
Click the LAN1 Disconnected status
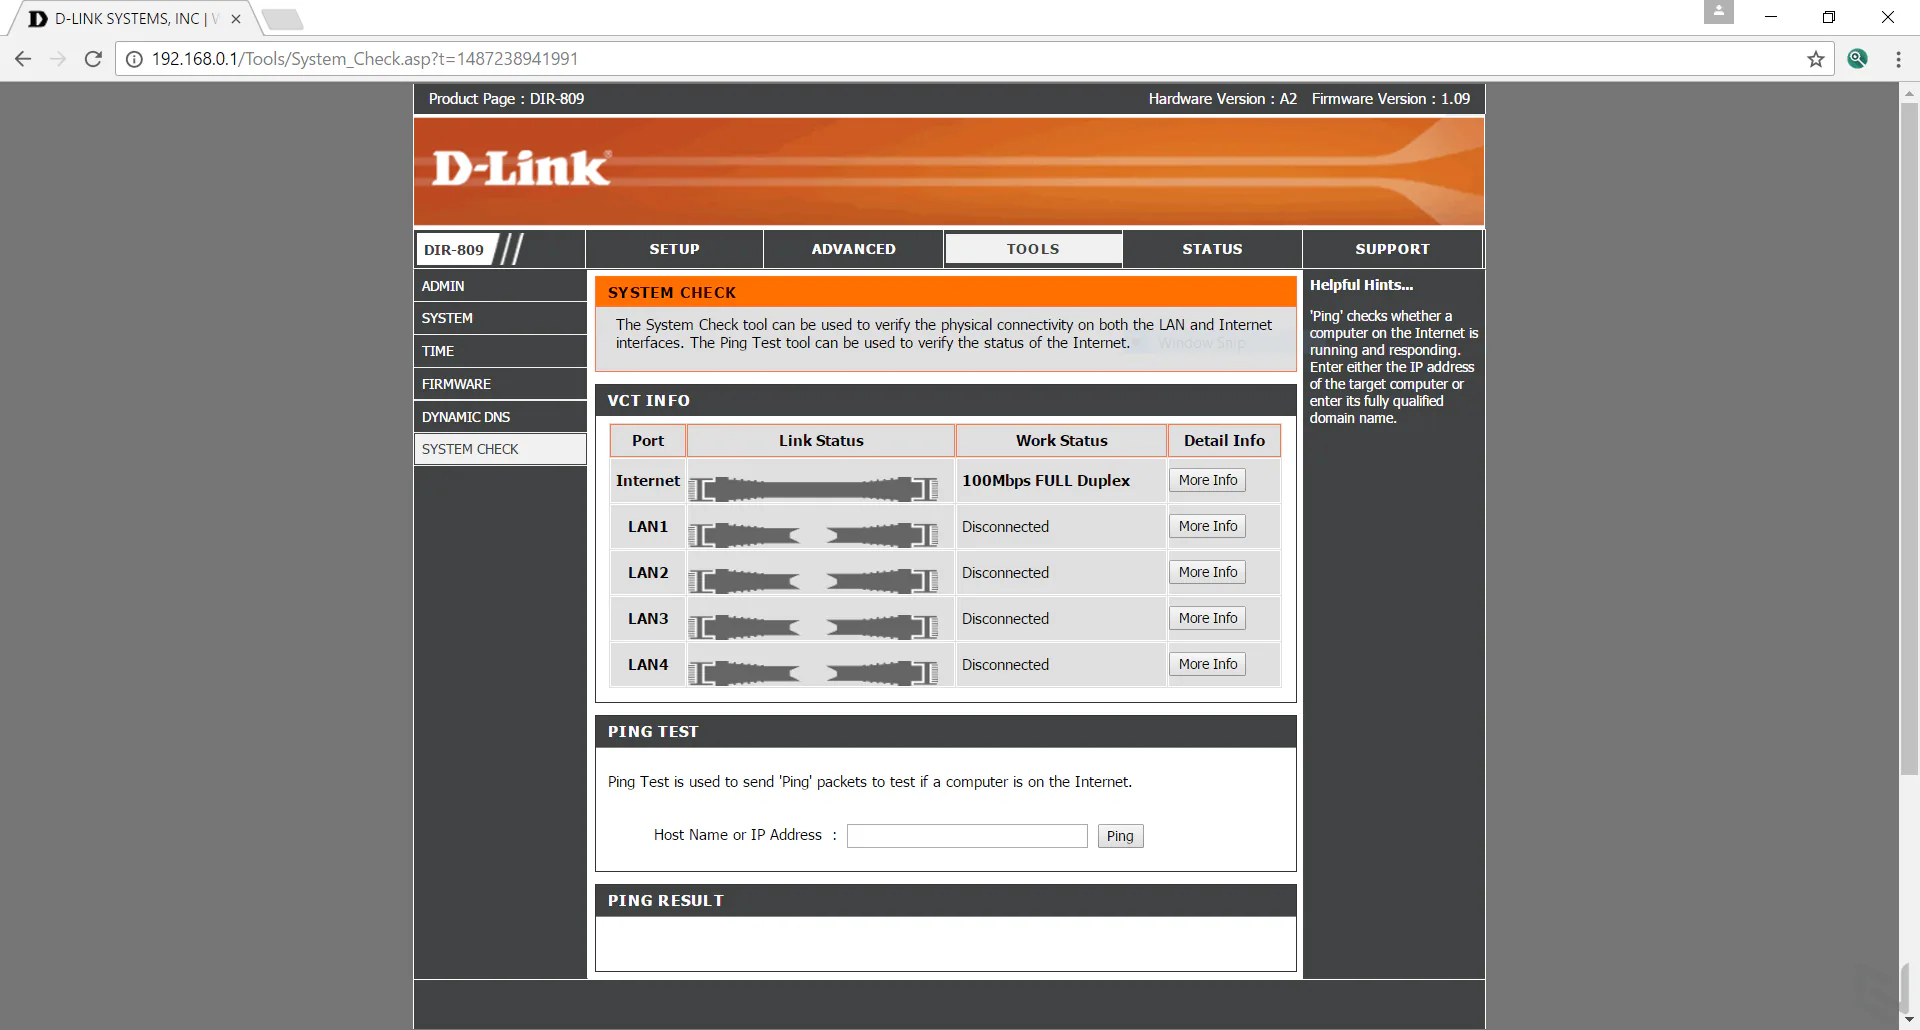[x=1005, y=527]
